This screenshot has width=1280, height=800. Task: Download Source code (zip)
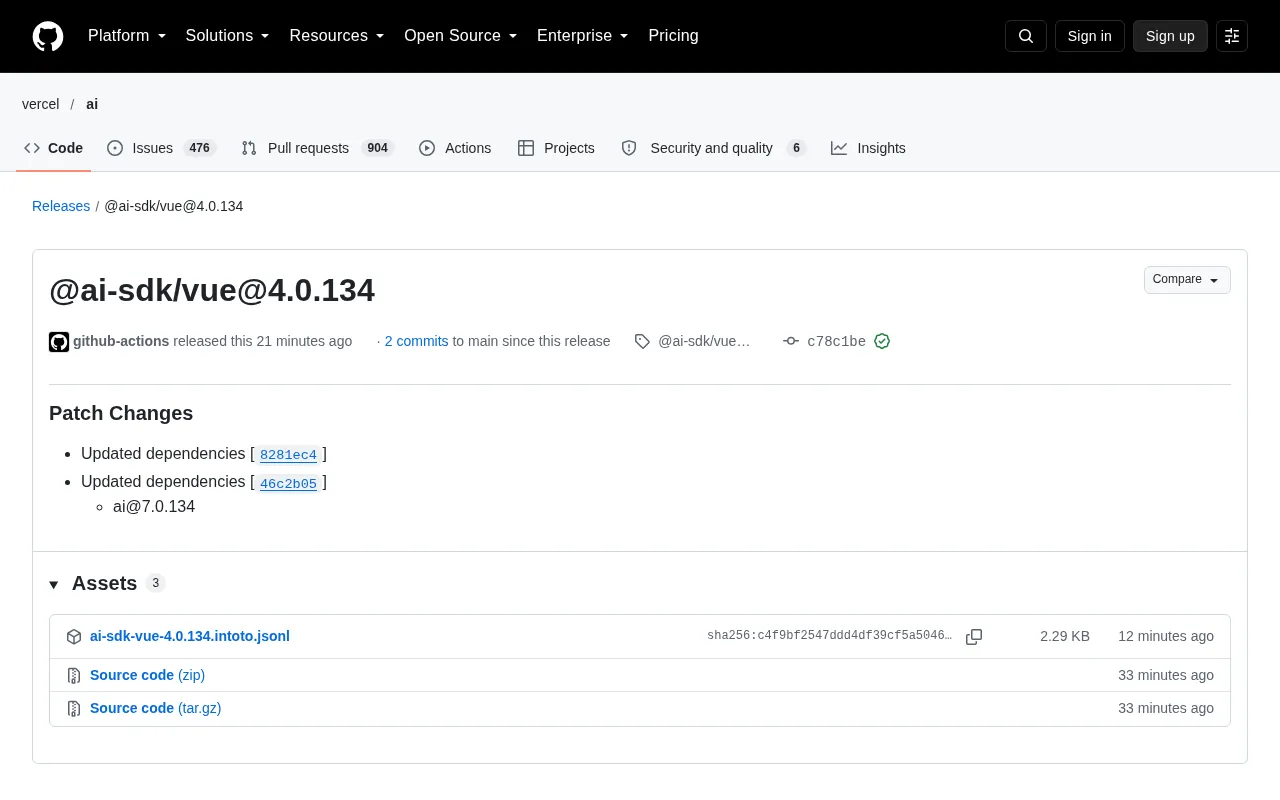click(147, 675)
